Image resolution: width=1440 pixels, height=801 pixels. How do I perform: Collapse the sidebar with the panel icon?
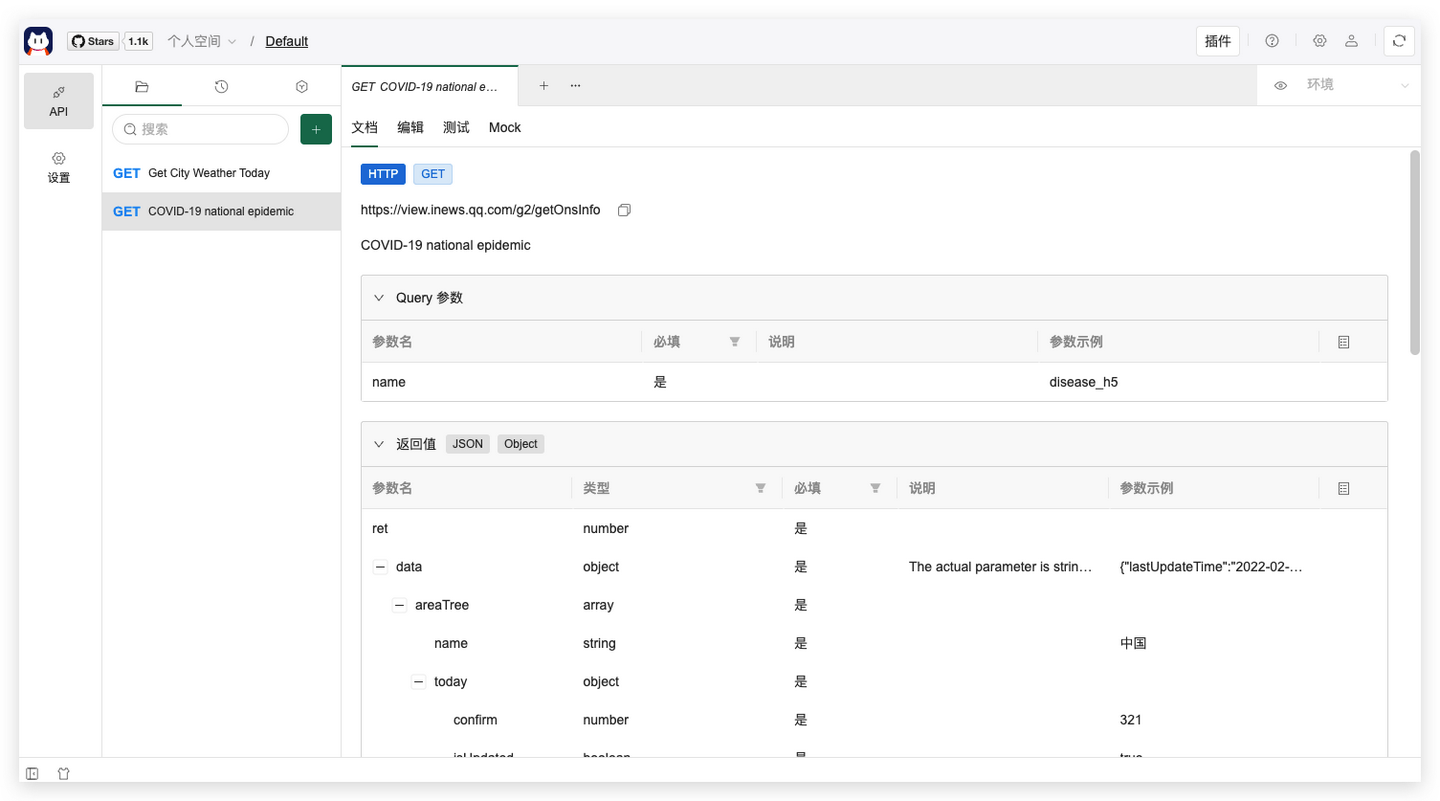tap(31, 773)
